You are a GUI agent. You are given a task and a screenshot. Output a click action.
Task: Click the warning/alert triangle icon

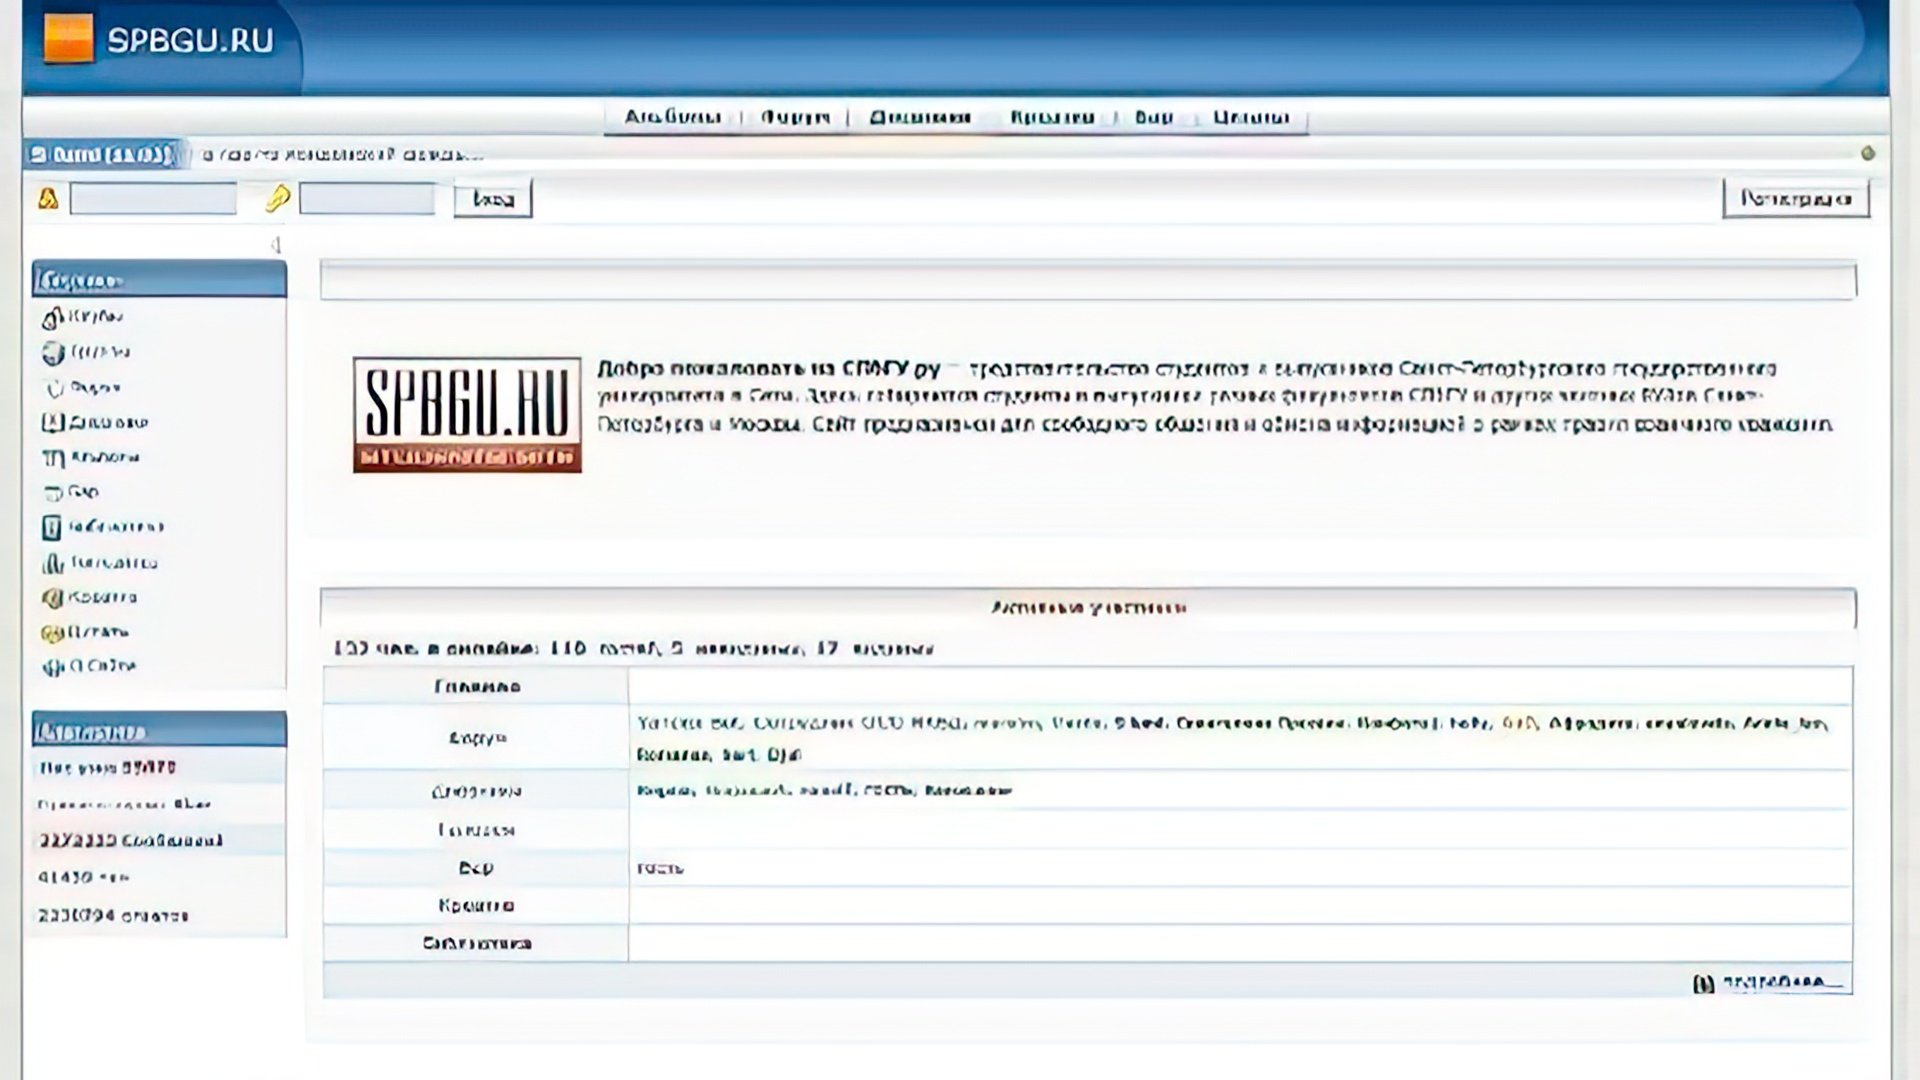coord(49,198)
